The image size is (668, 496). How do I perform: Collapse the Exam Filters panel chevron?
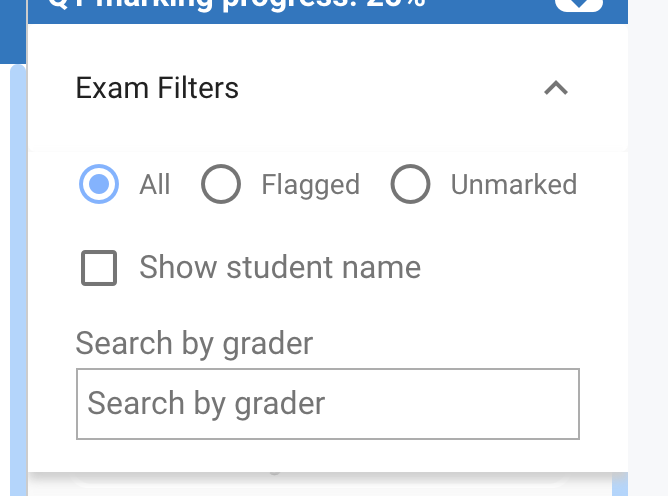556,88
